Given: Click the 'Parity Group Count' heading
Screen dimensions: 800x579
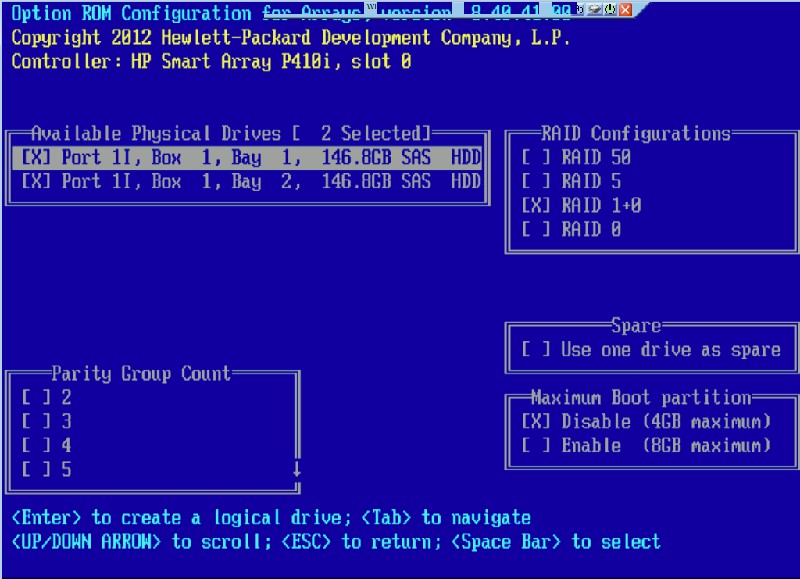Looking at the screenshot, I should 141,374.
